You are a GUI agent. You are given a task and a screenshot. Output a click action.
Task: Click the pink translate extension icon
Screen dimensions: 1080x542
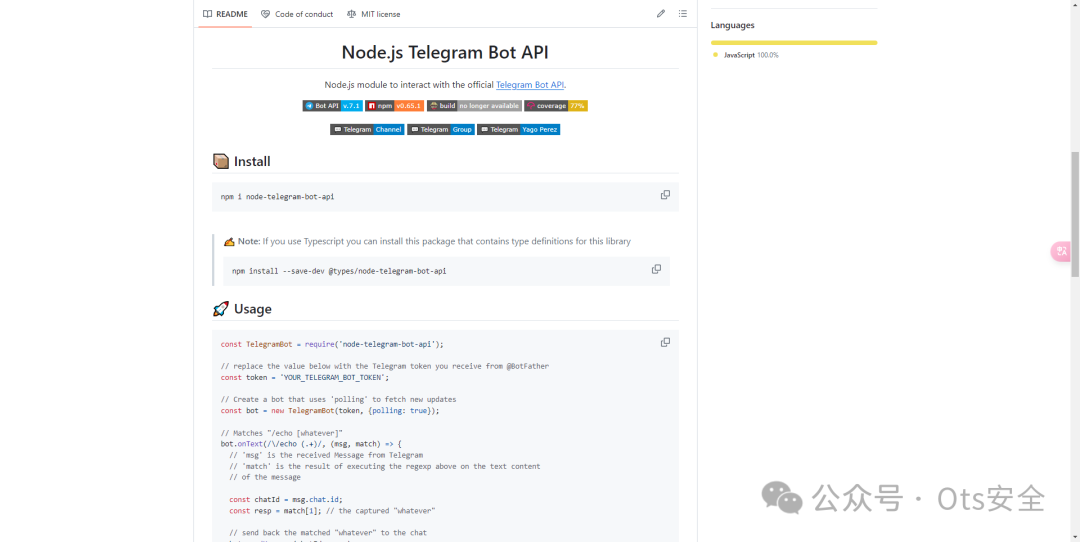(x=1061, y=251)
